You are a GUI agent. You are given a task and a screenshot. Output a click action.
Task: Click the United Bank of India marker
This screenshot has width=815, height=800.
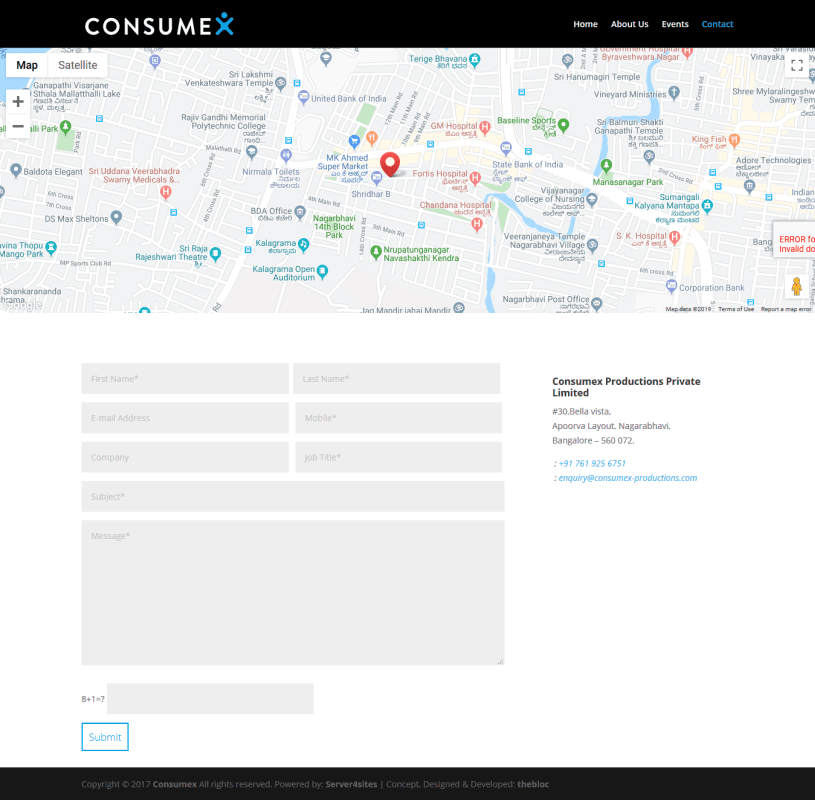pyautogui.click(x=304, y=97)
